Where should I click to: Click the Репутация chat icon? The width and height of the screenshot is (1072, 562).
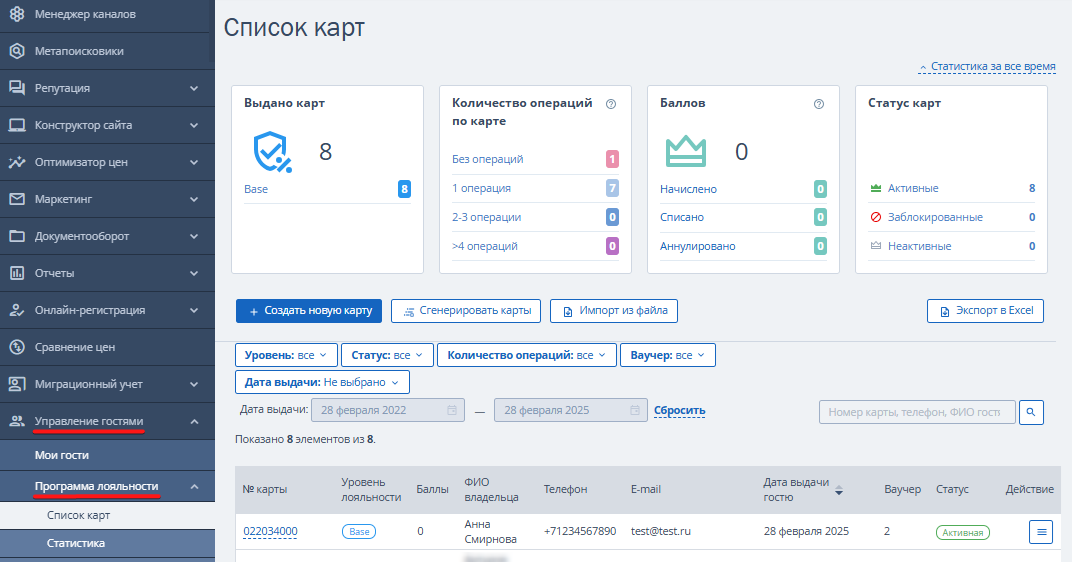[16, 88]
